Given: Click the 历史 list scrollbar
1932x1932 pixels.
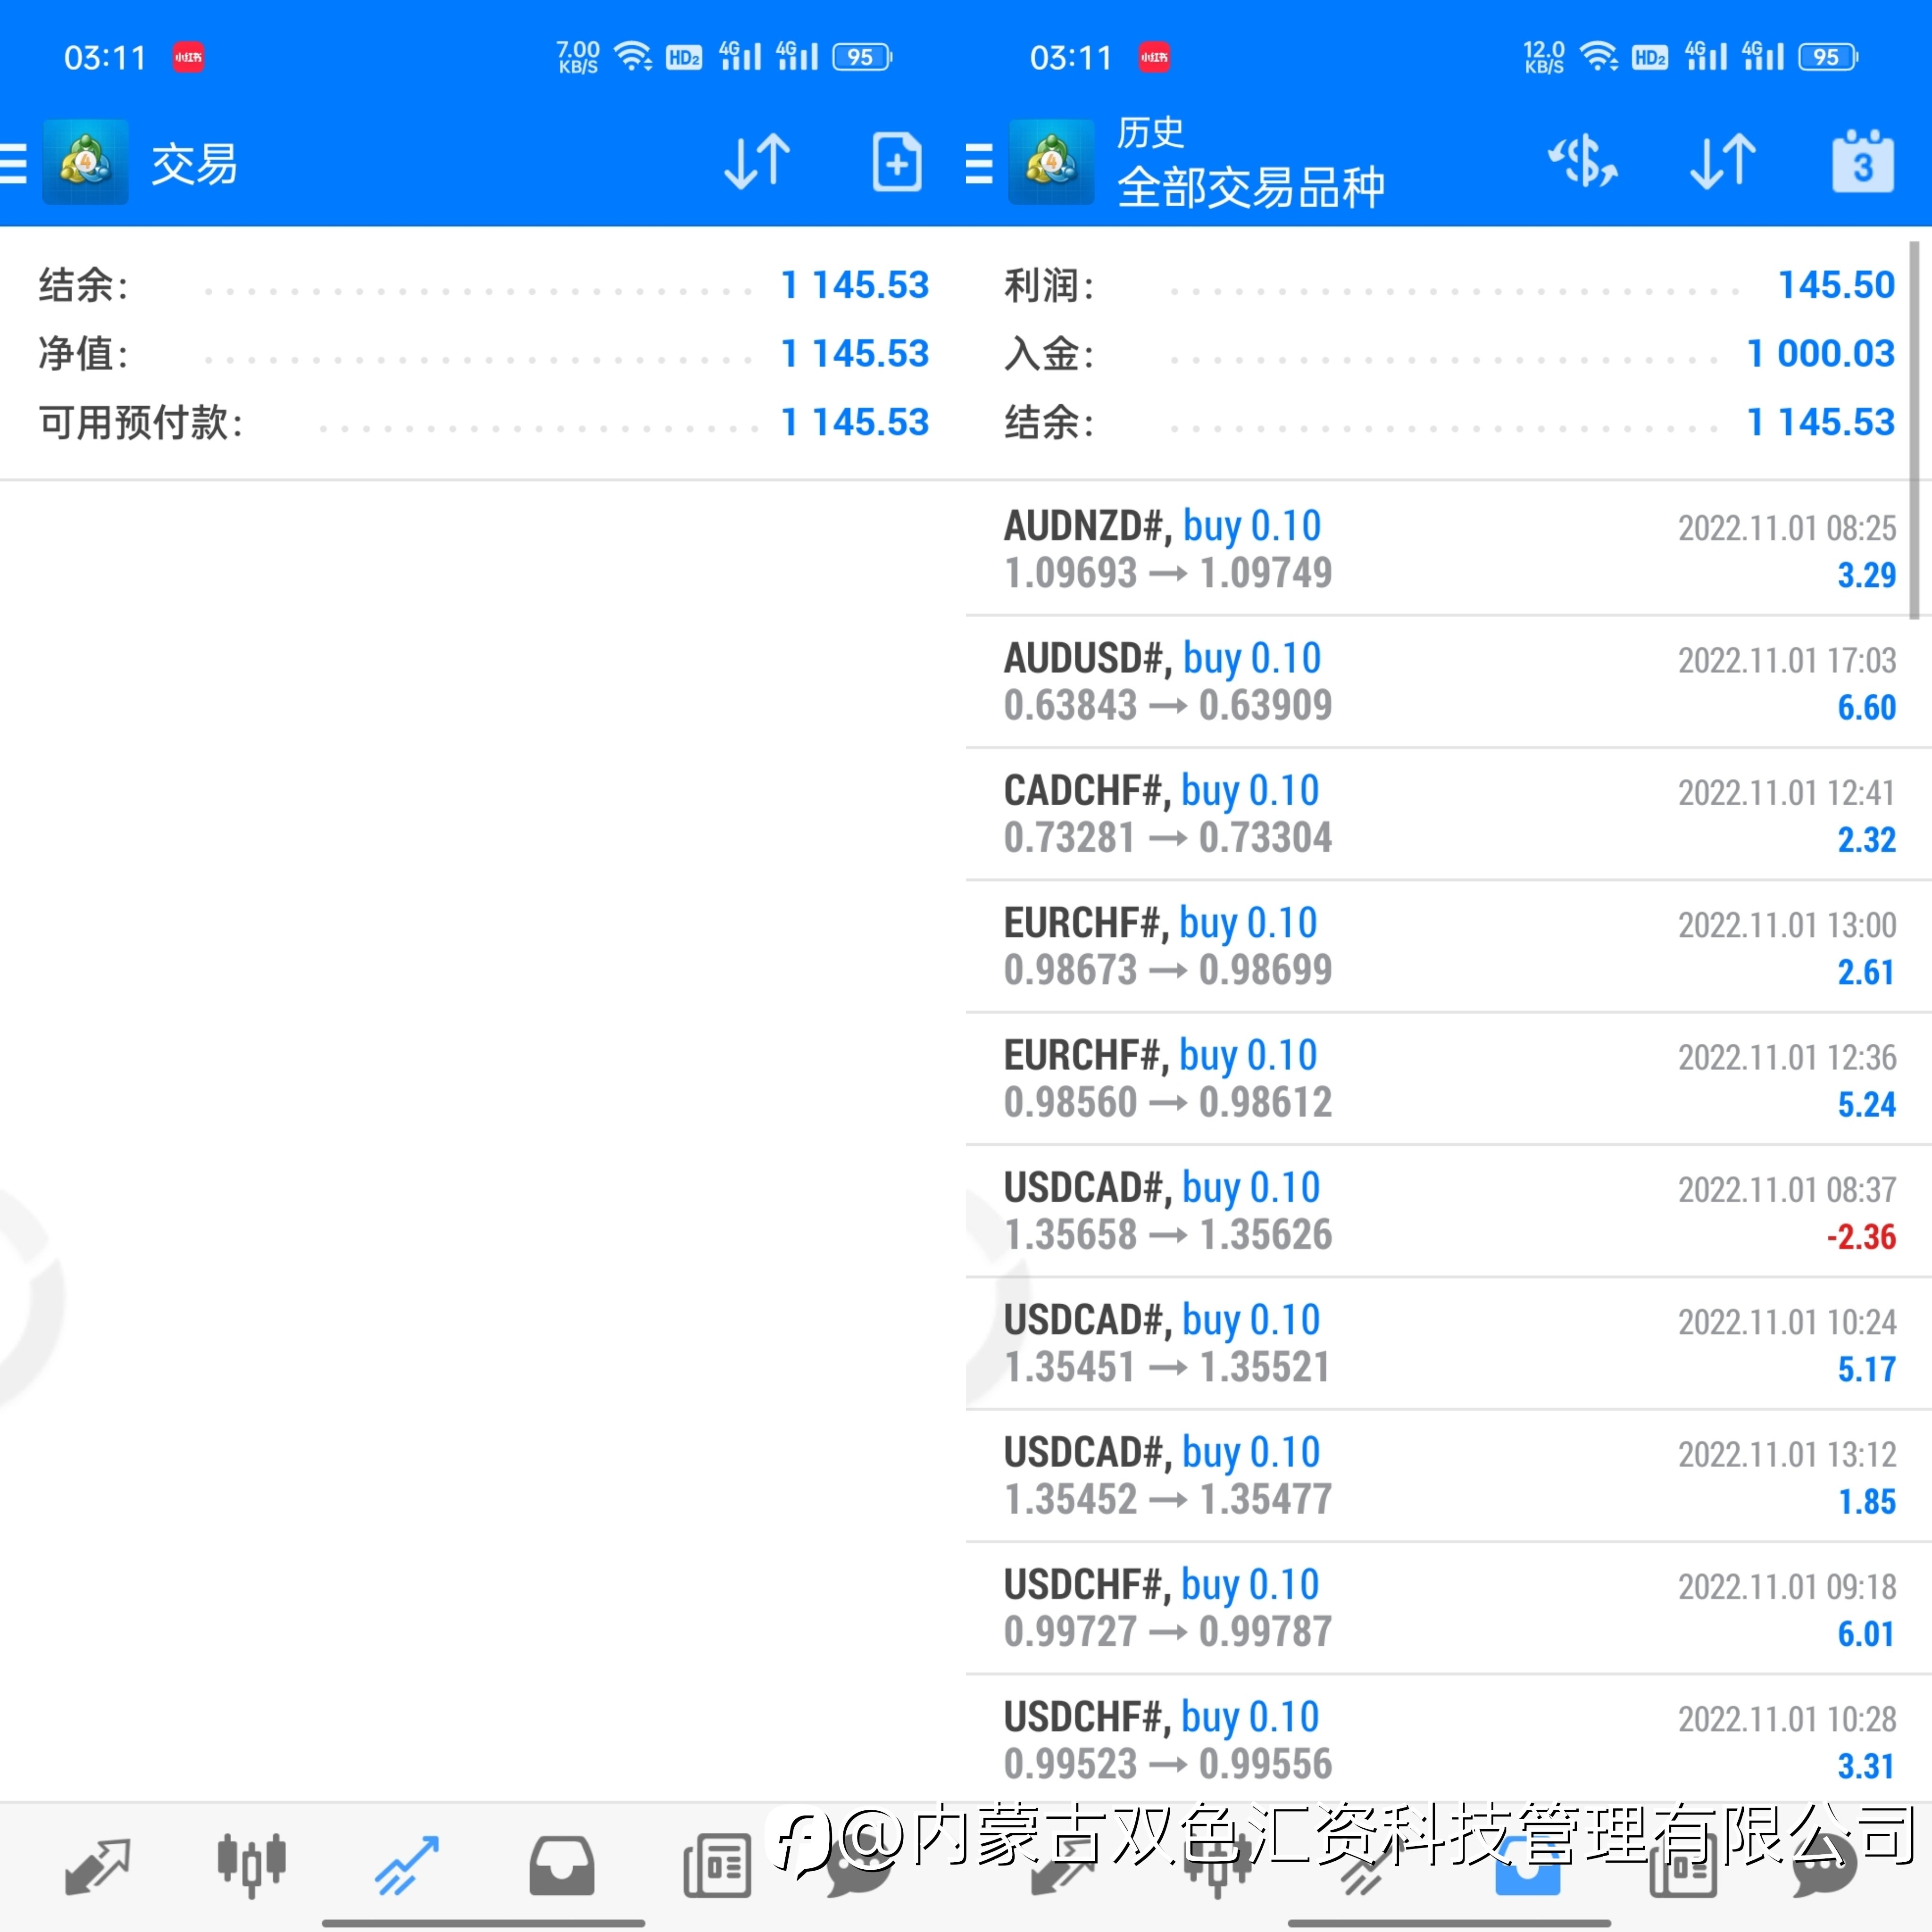Looking at the screenshot, I should pos(1914,430).
